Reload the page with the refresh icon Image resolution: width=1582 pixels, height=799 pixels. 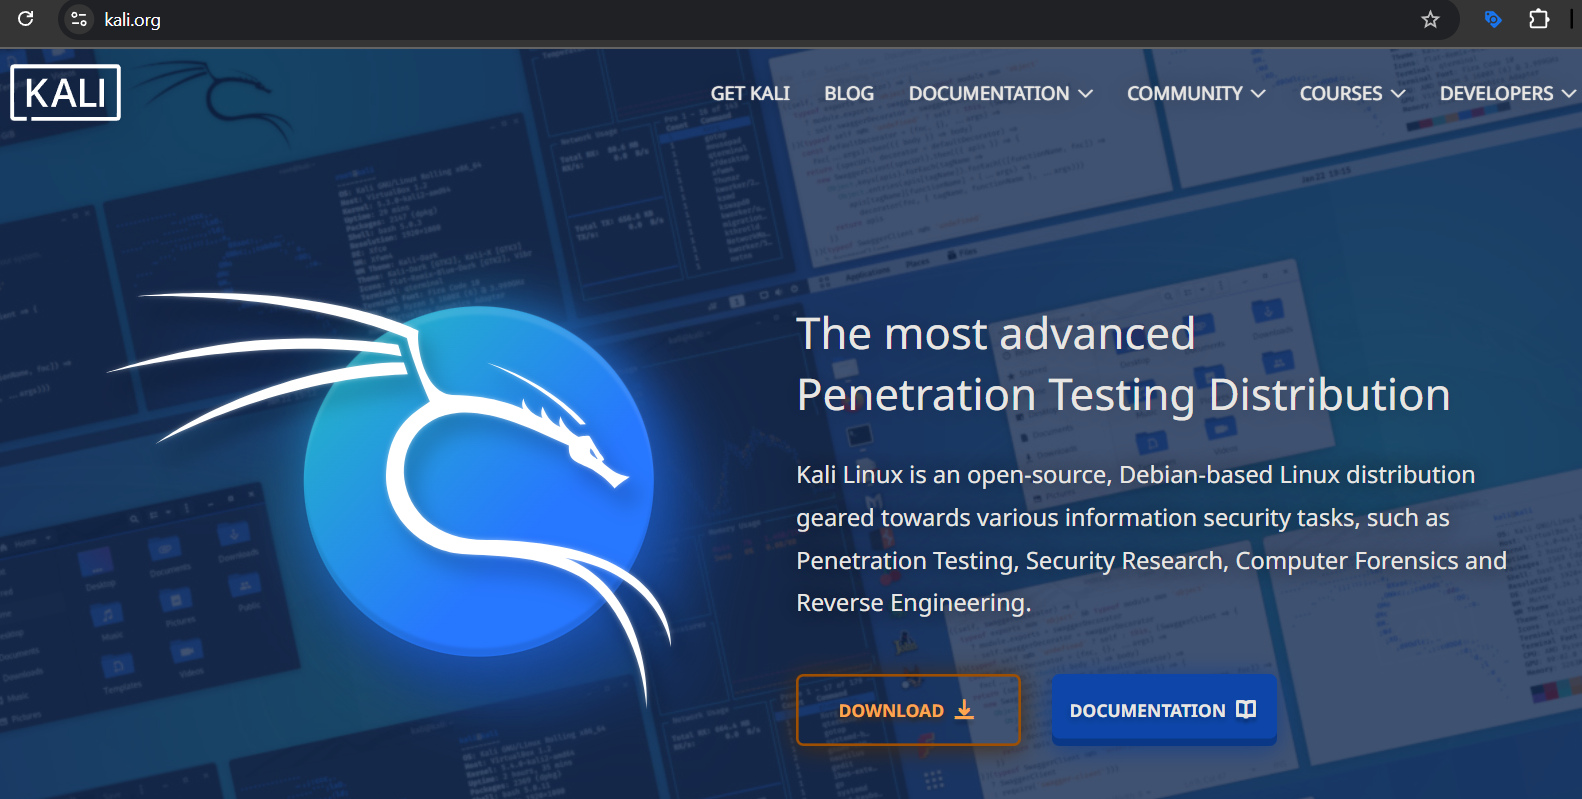[x=26, y=18]
